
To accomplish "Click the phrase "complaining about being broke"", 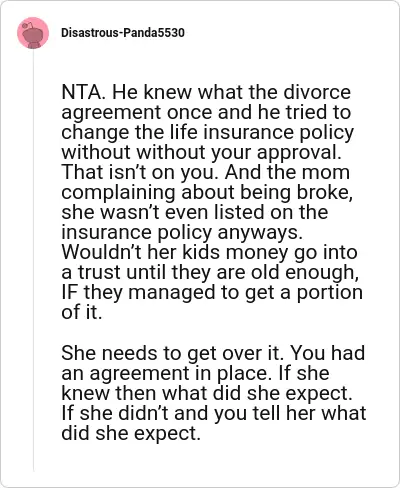I will [x=205, y=193].
